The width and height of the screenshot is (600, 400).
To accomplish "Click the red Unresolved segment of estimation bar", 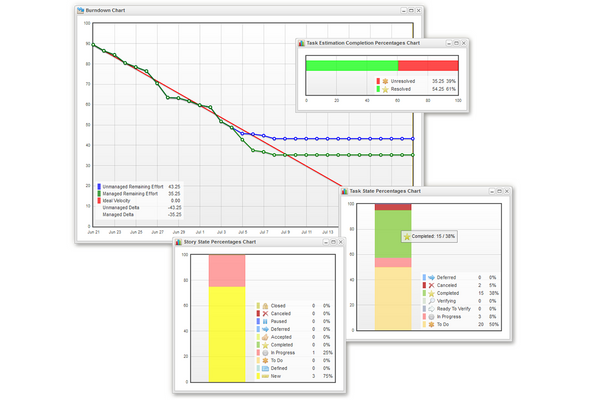I will [x=428, y=65].
